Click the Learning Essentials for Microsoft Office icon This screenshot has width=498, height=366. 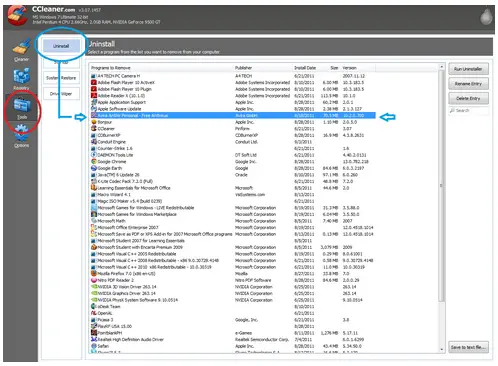(94, 188)
